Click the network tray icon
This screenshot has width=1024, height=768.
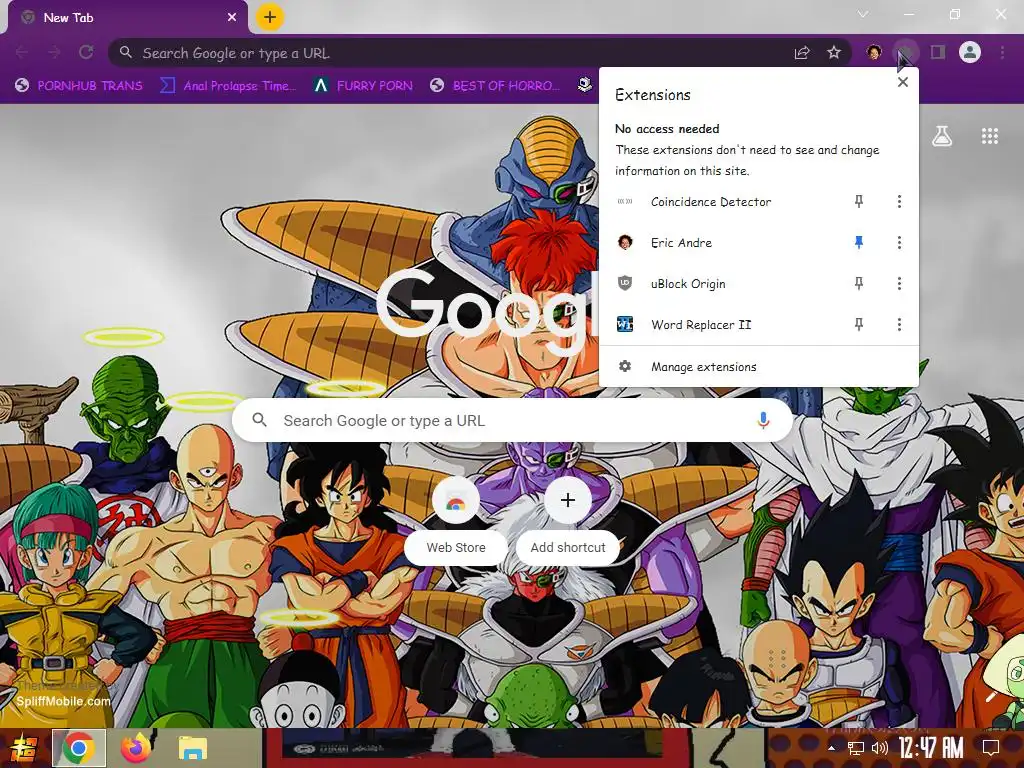(x=856, y=748)
